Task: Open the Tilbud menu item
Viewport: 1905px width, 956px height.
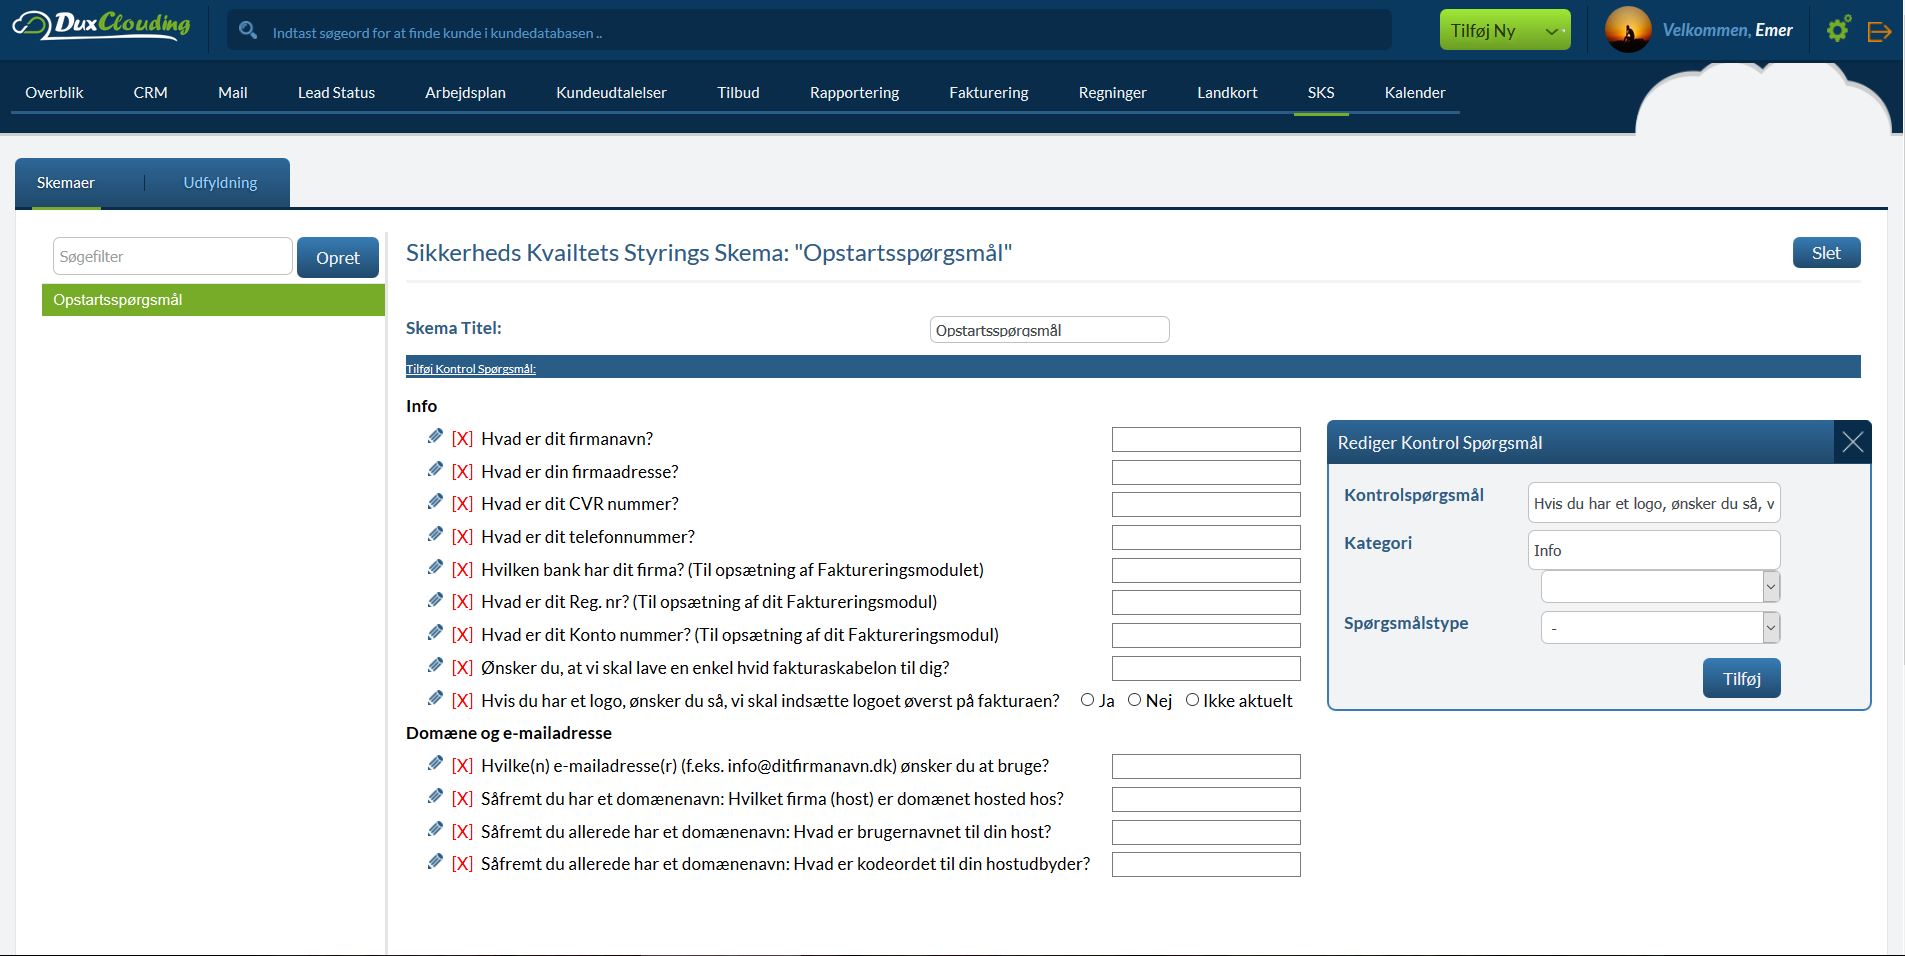Action: 738,92
